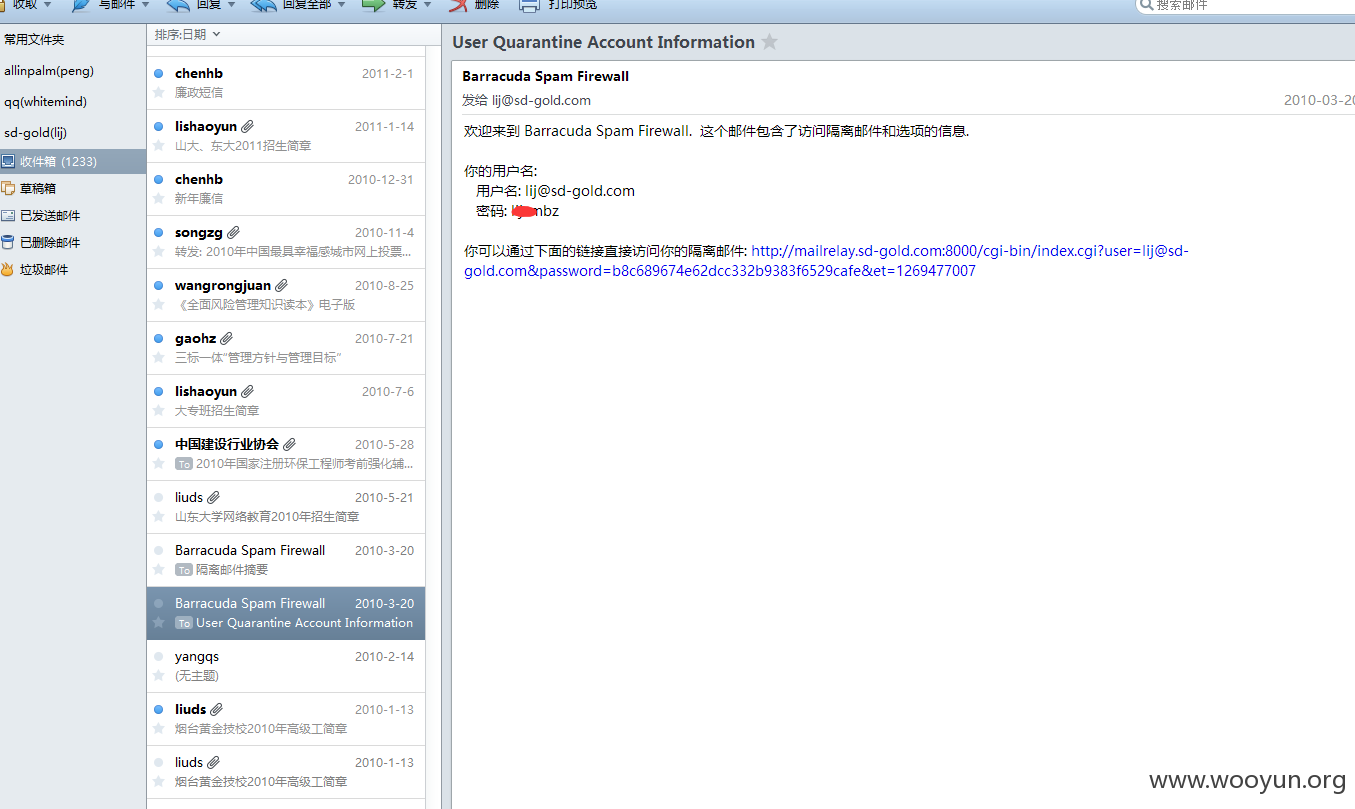Viewport: 1355px width, 809px height.
Task: Click the attachment icon next to songzg
Action: coord(233,232)
